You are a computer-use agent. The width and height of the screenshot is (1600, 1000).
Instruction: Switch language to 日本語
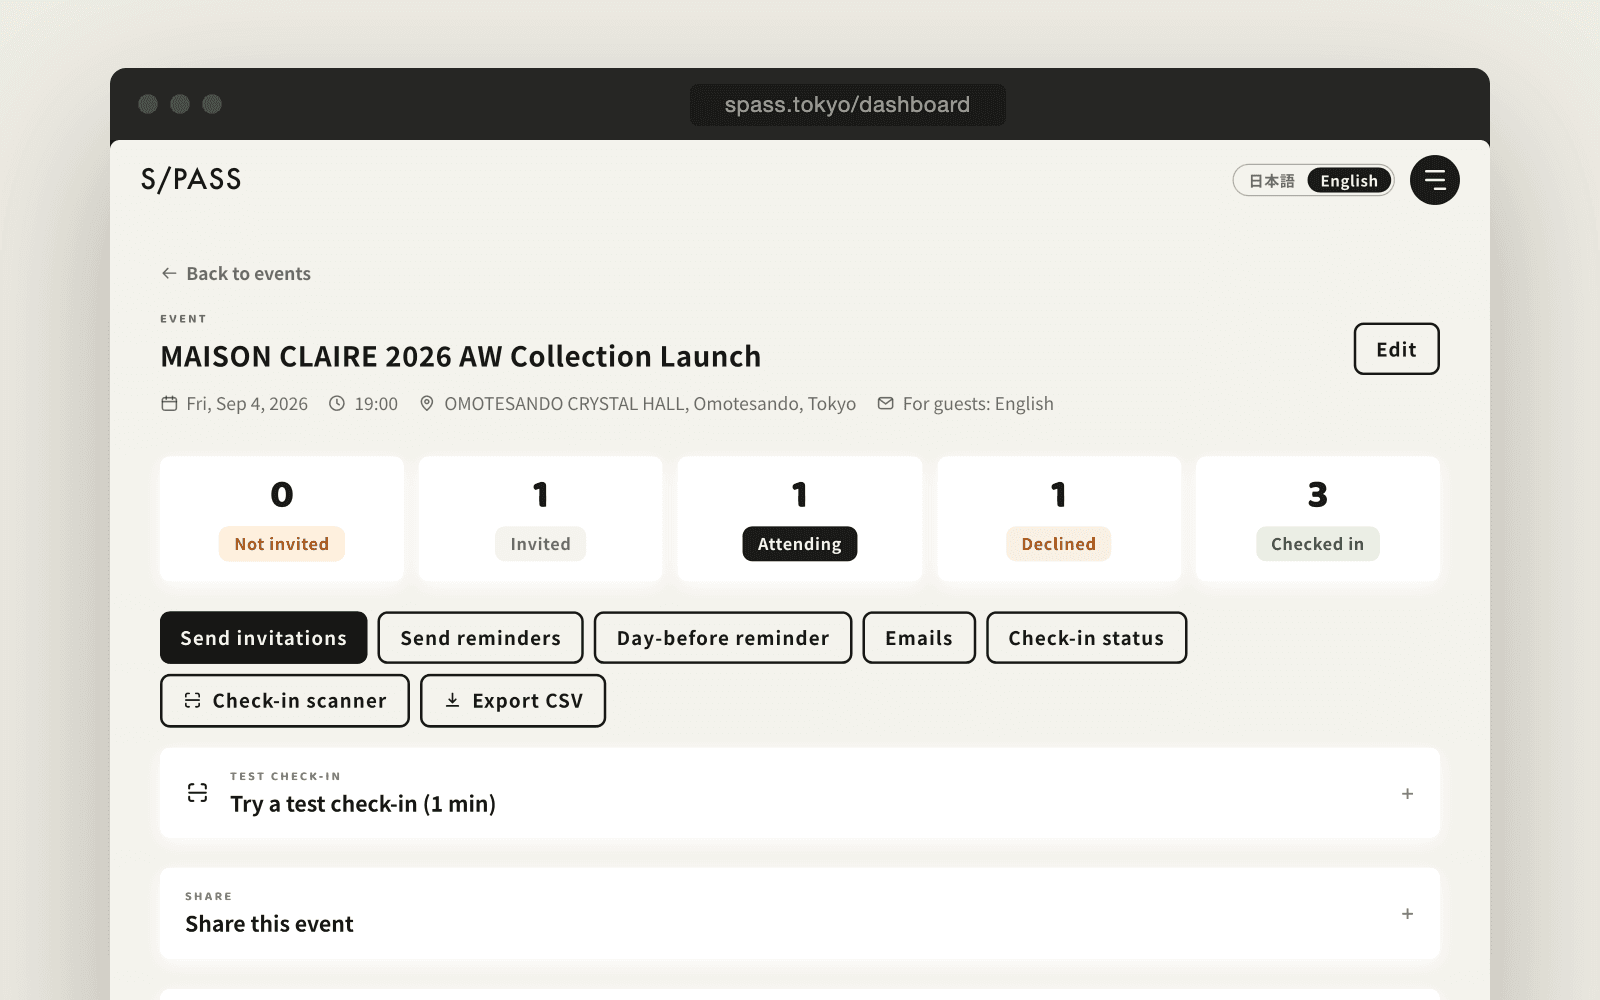tap(1271, 181)
